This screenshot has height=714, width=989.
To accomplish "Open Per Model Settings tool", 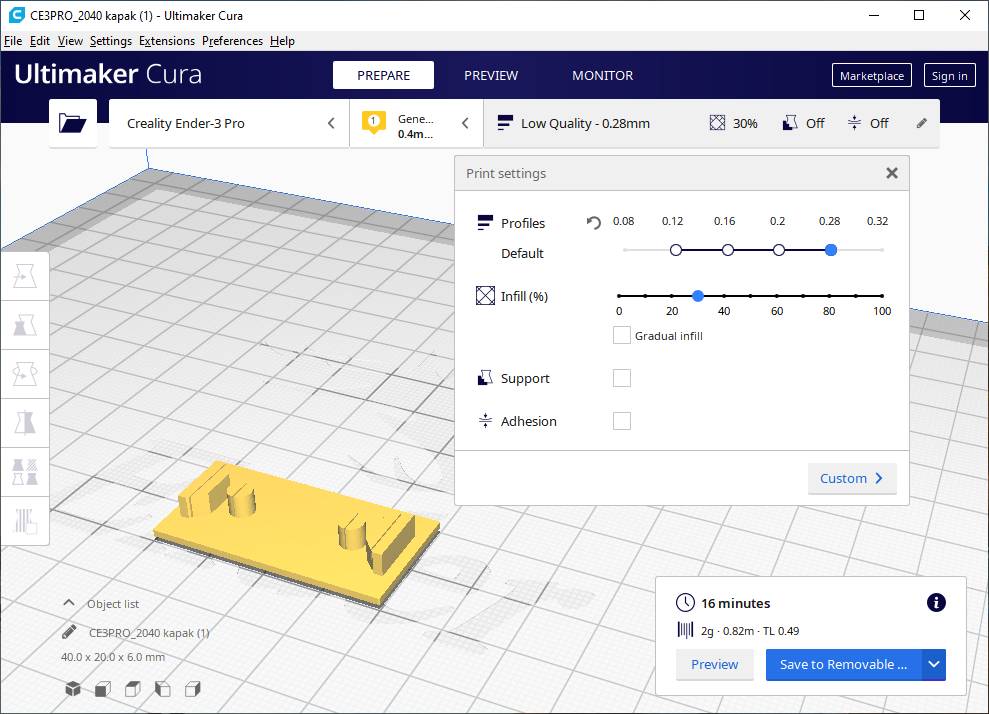I will click(x=25, y=472).
